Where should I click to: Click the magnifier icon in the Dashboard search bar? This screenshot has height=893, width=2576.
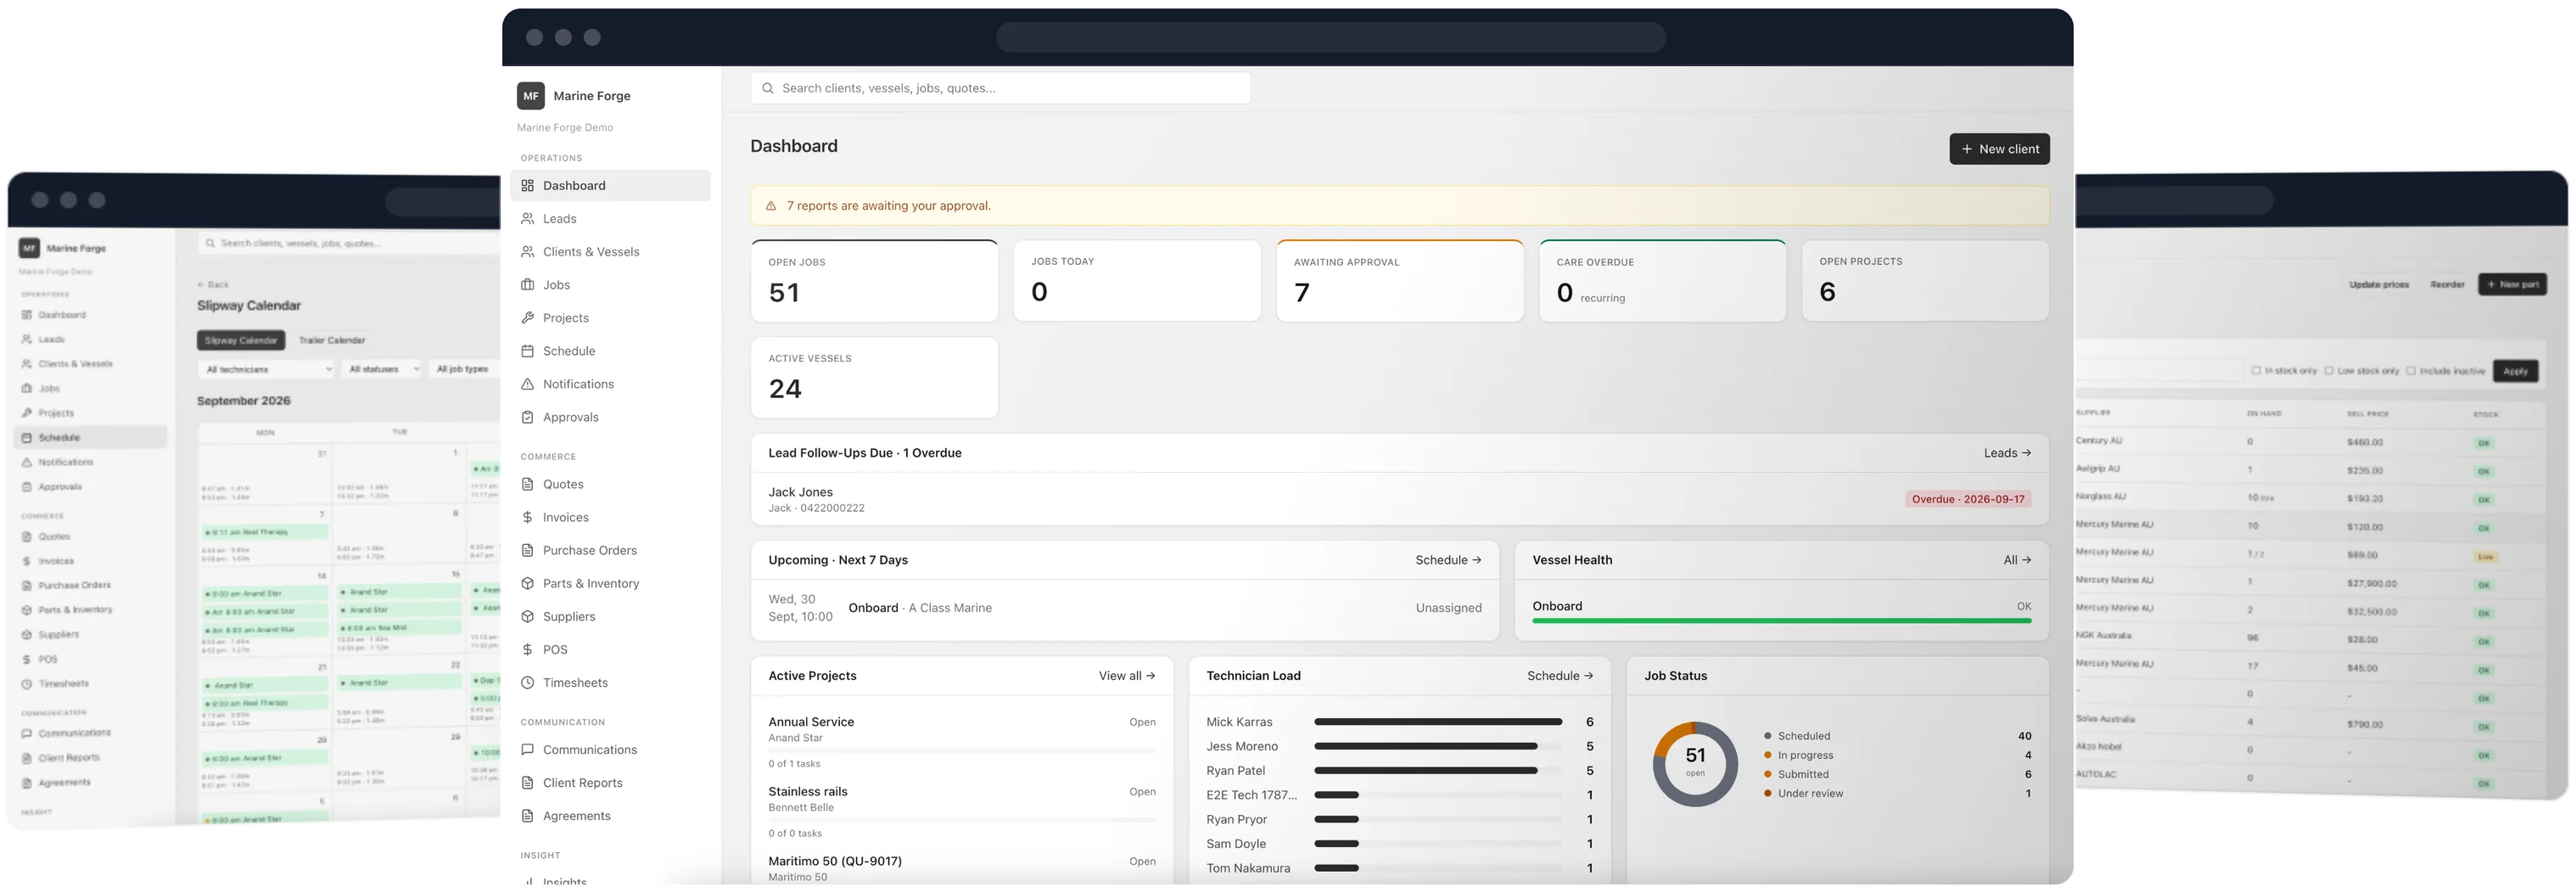(x=768, y=88)
